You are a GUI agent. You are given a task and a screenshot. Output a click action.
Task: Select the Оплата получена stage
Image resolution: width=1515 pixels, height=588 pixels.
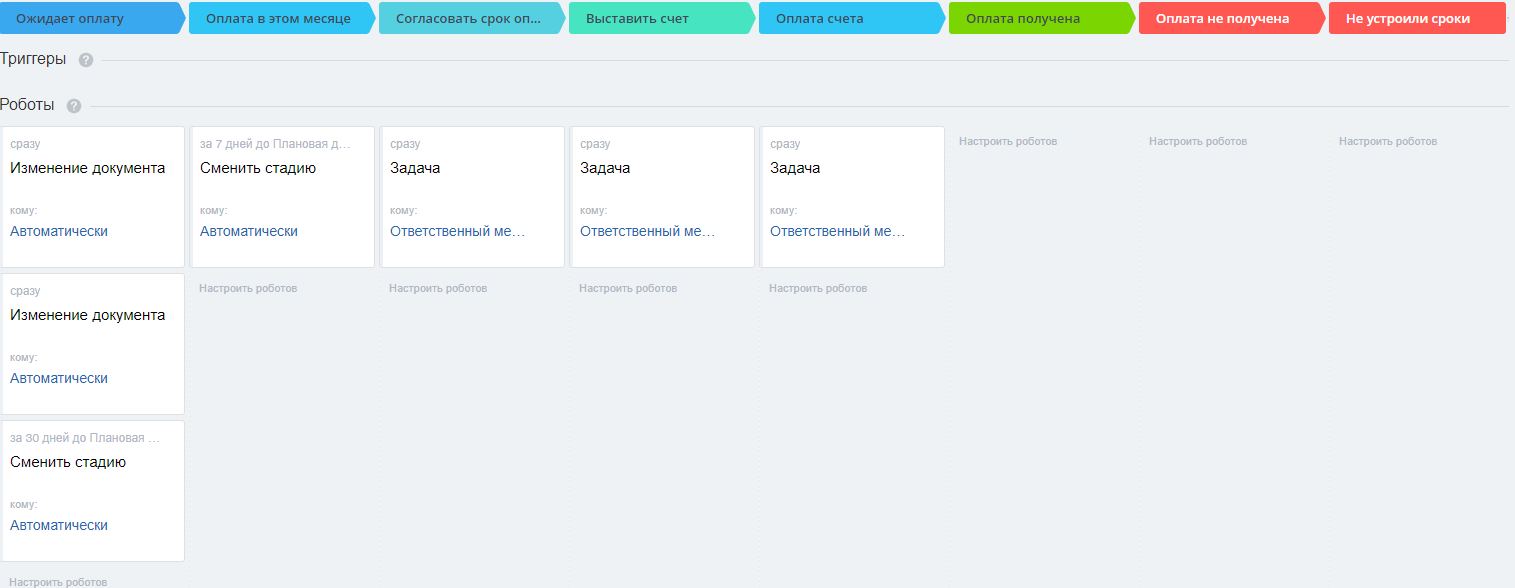1042,18
